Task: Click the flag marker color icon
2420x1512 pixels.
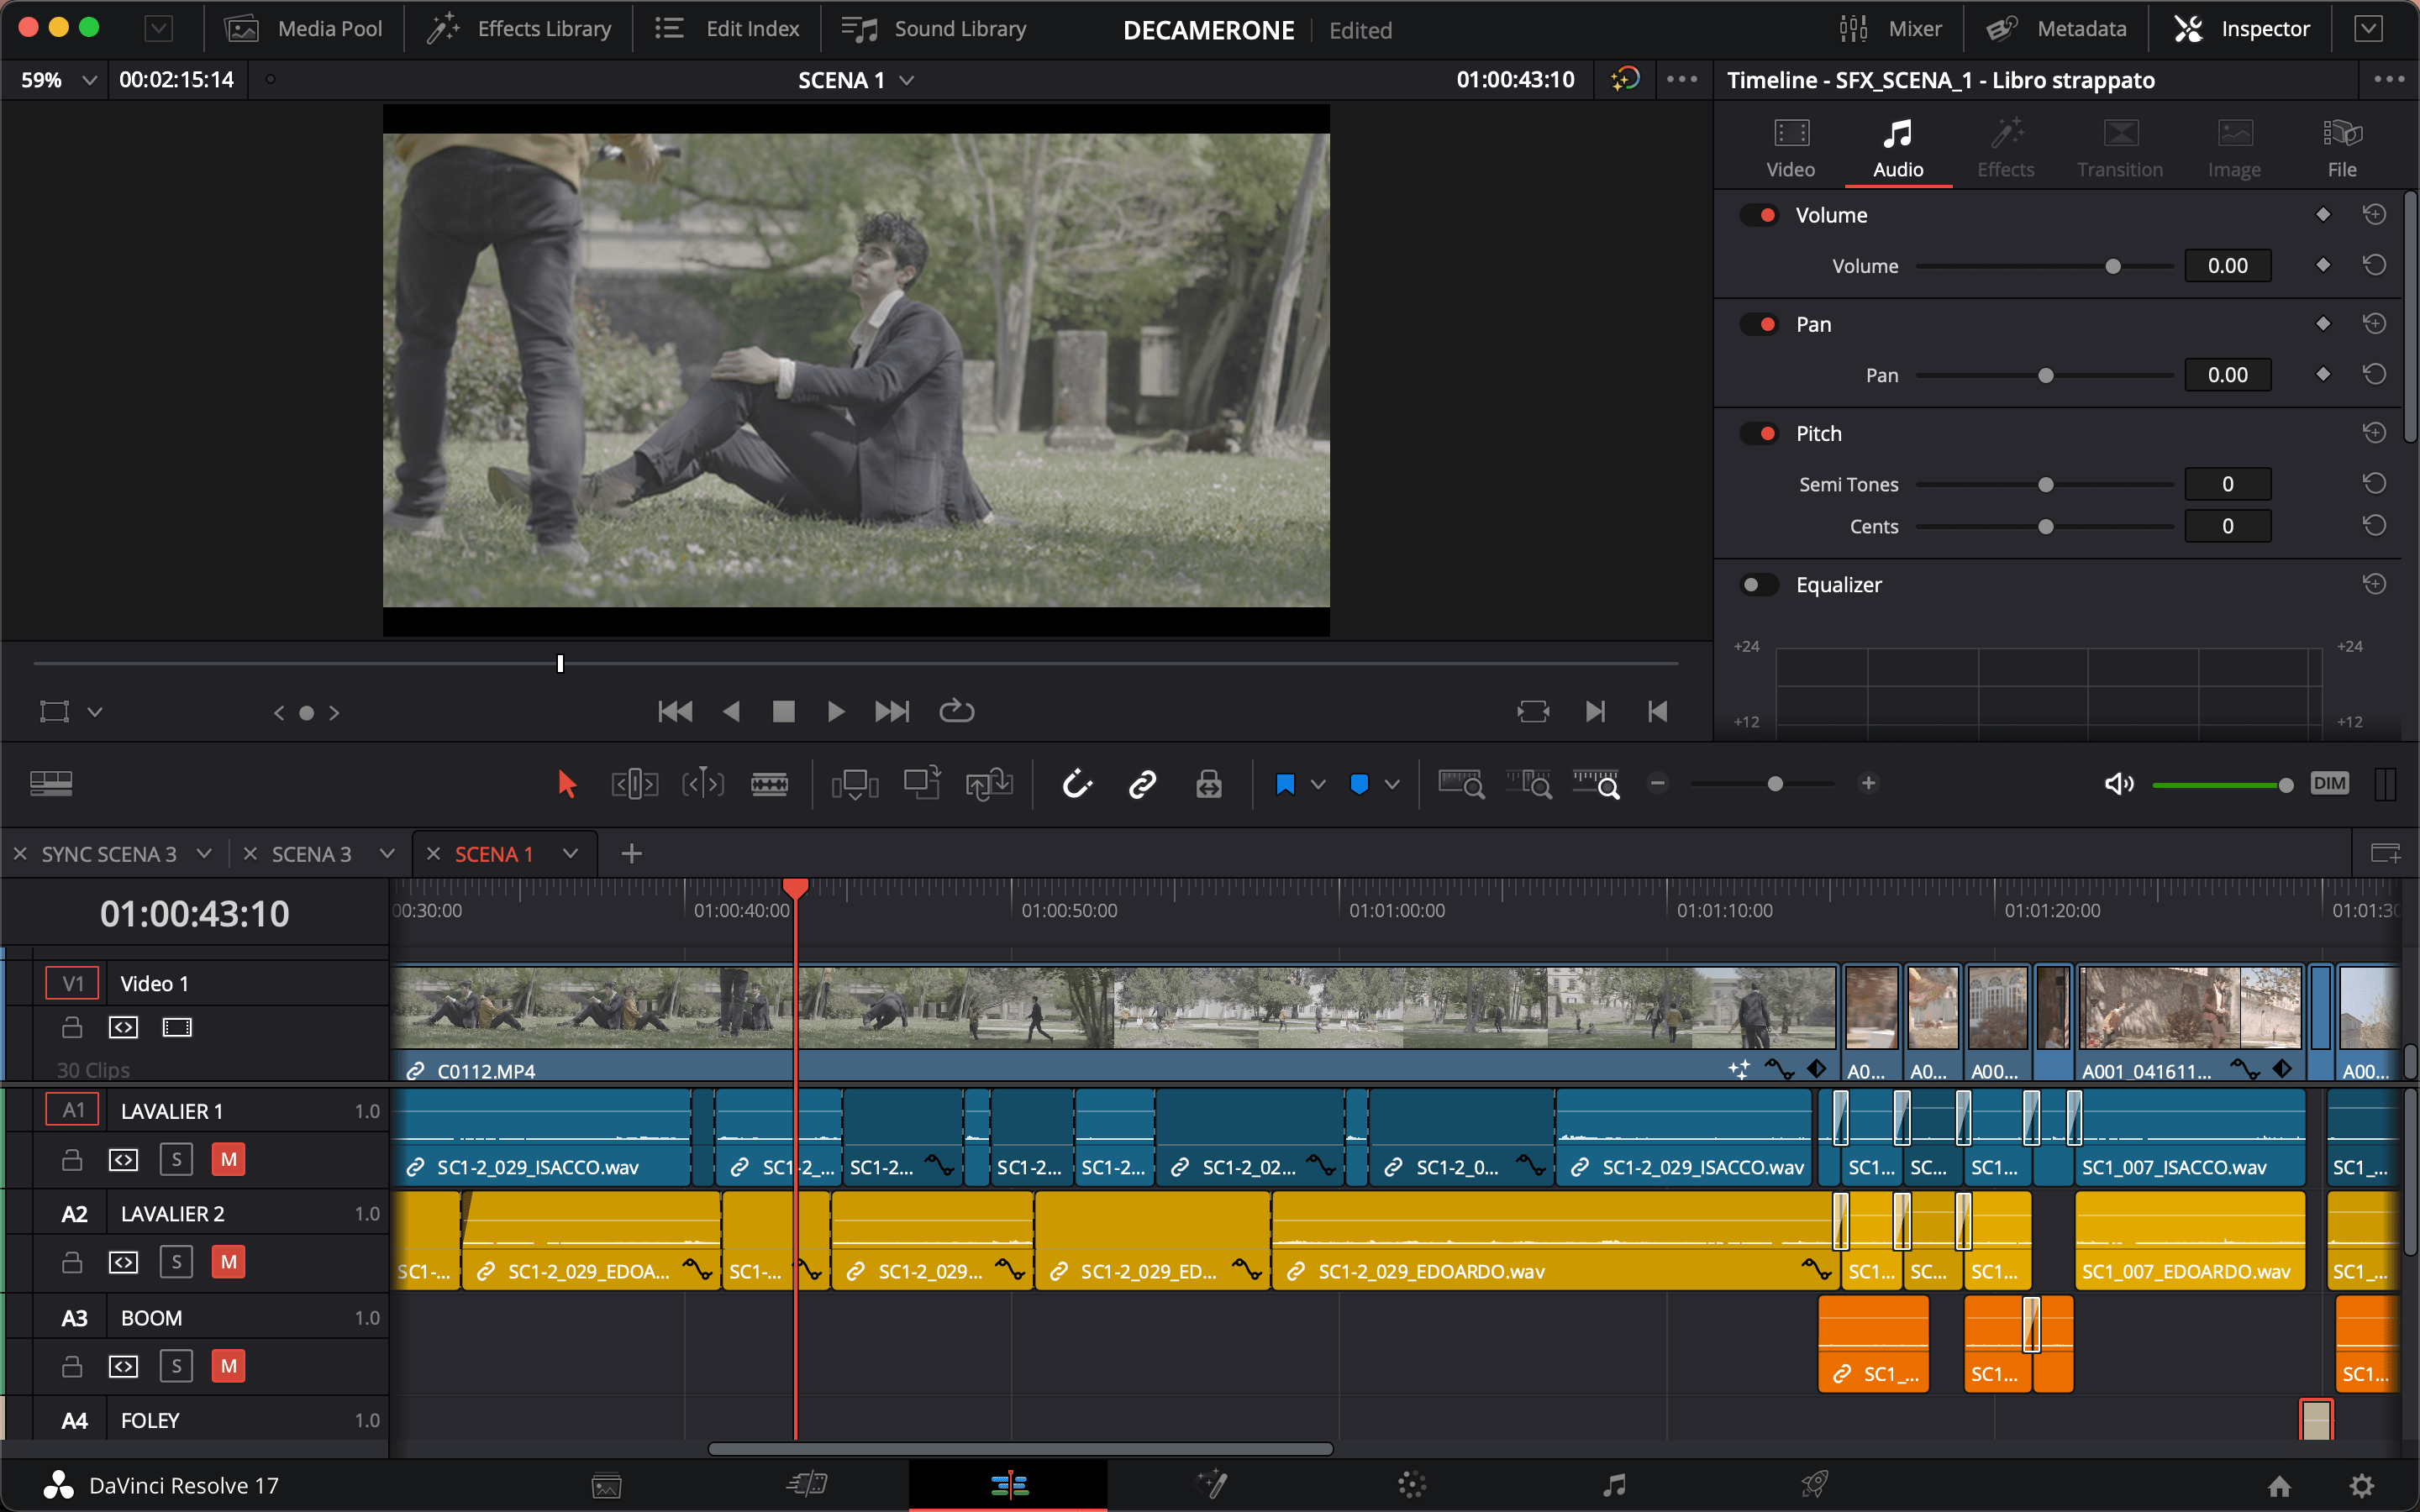Action: (x=1287, y=782)
